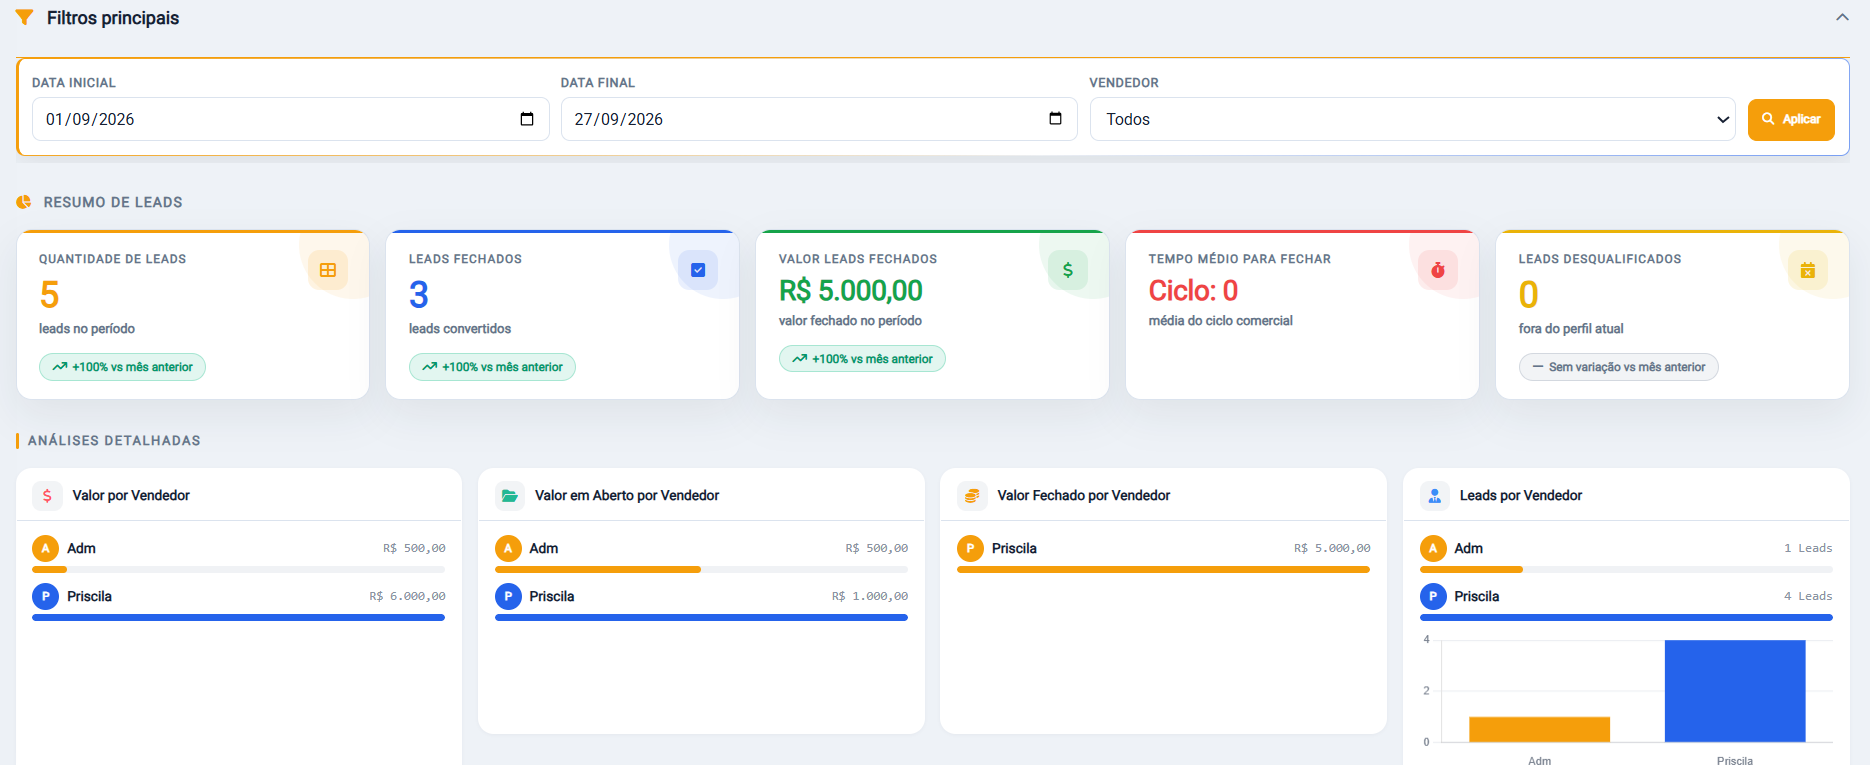The width and height of the screenshot is (1870, 765).
Task: Click the Data Final date field
Action: 819,119
